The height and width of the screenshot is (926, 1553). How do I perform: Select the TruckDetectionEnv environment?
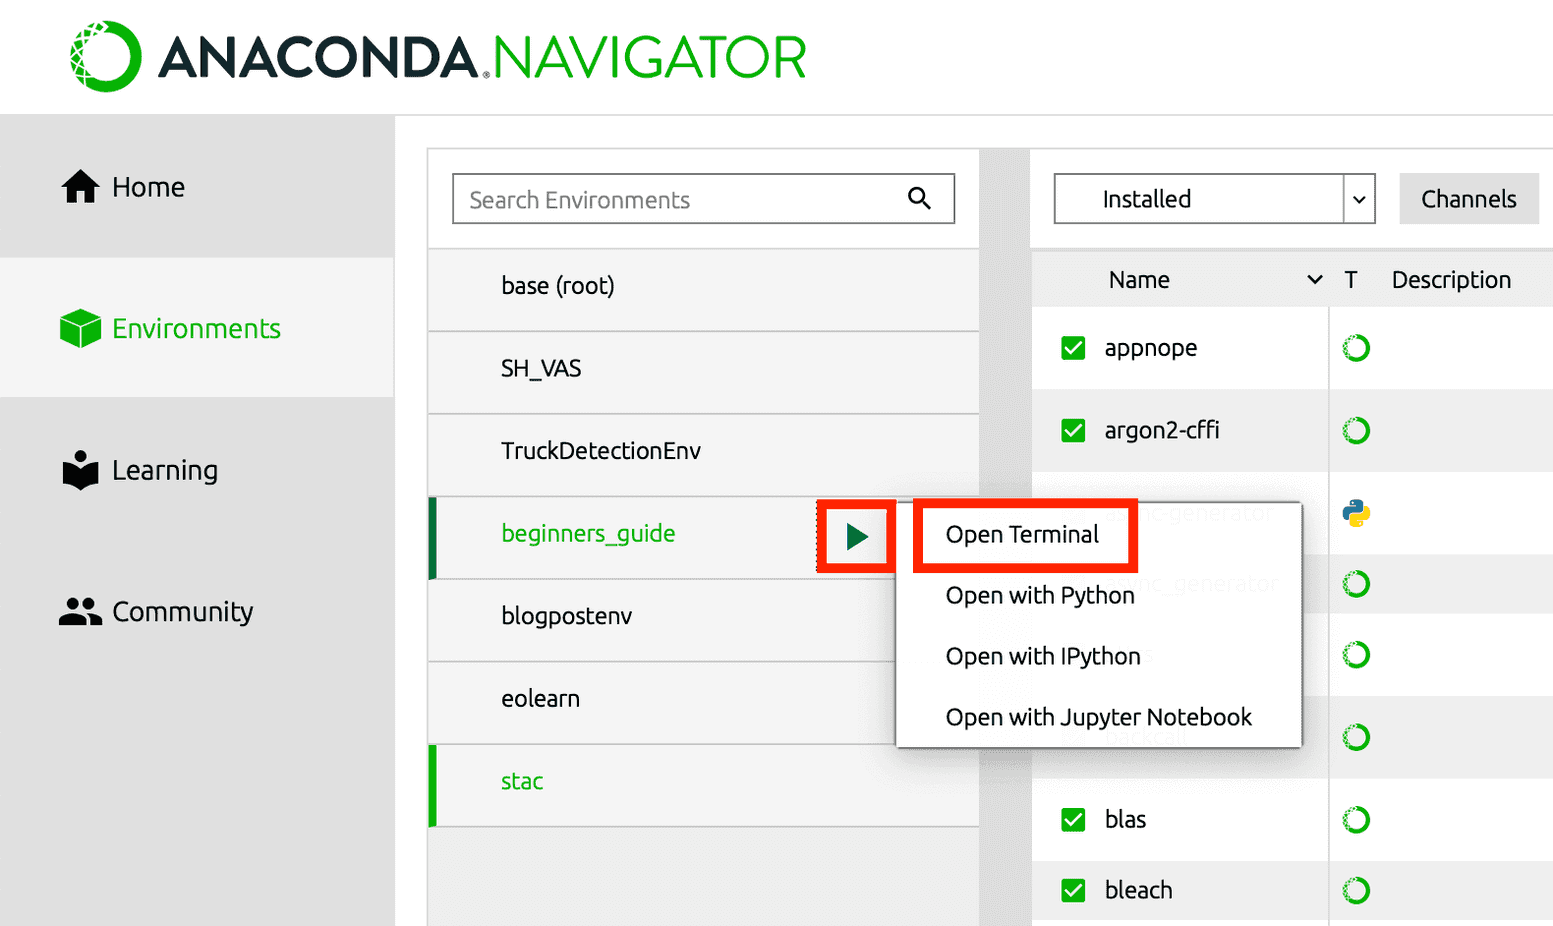(x=601, y=451)
